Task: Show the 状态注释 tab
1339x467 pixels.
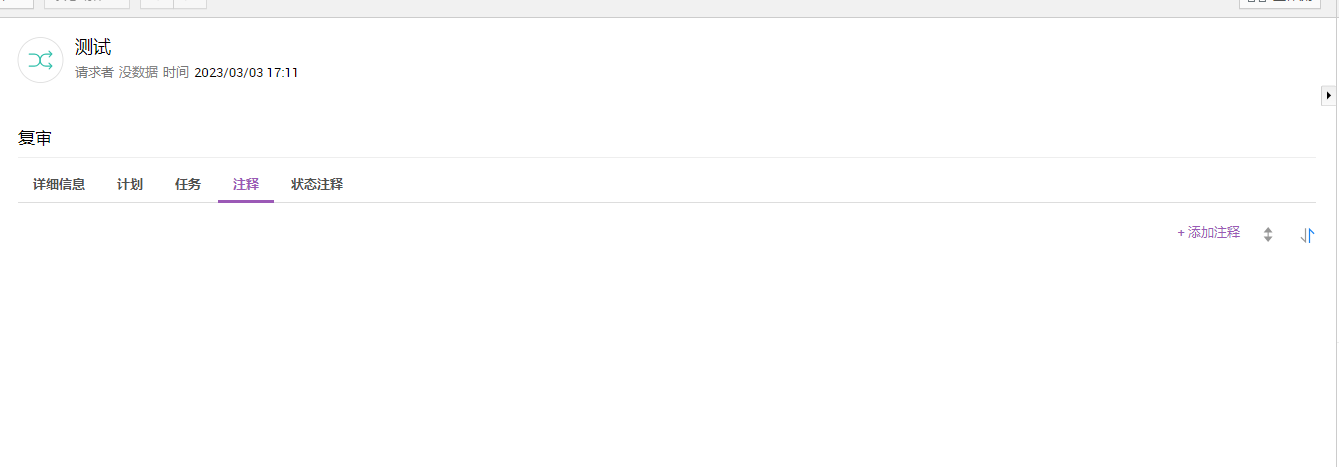Action: pos(317,185)
